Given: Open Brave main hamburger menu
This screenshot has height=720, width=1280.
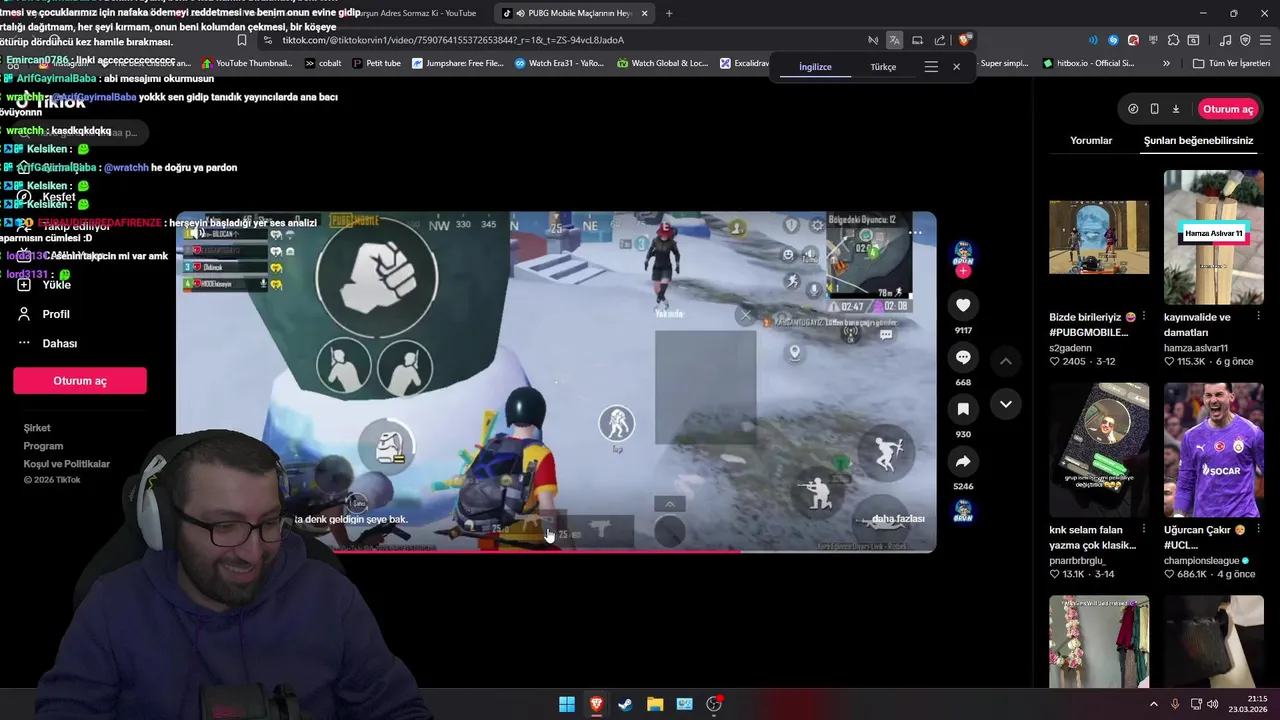Looking at the screenshot, I should tap(1264, 40).
